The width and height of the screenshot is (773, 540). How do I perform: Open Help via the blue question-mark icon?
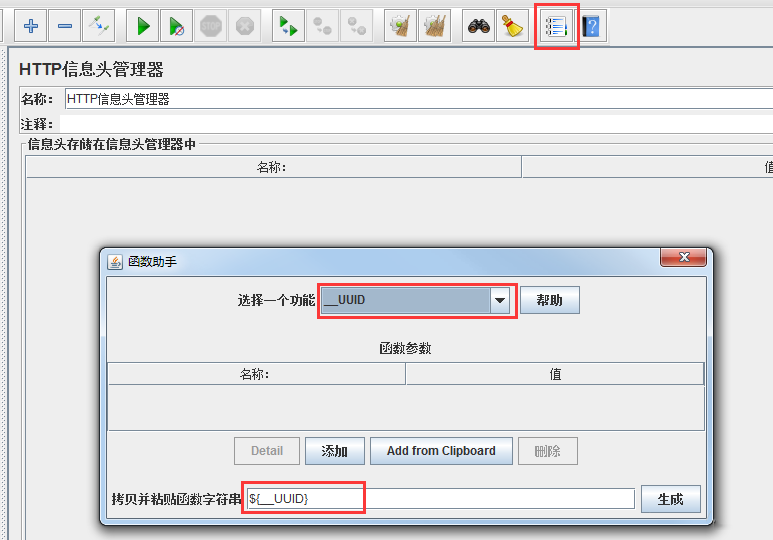[x=591, y=26]
